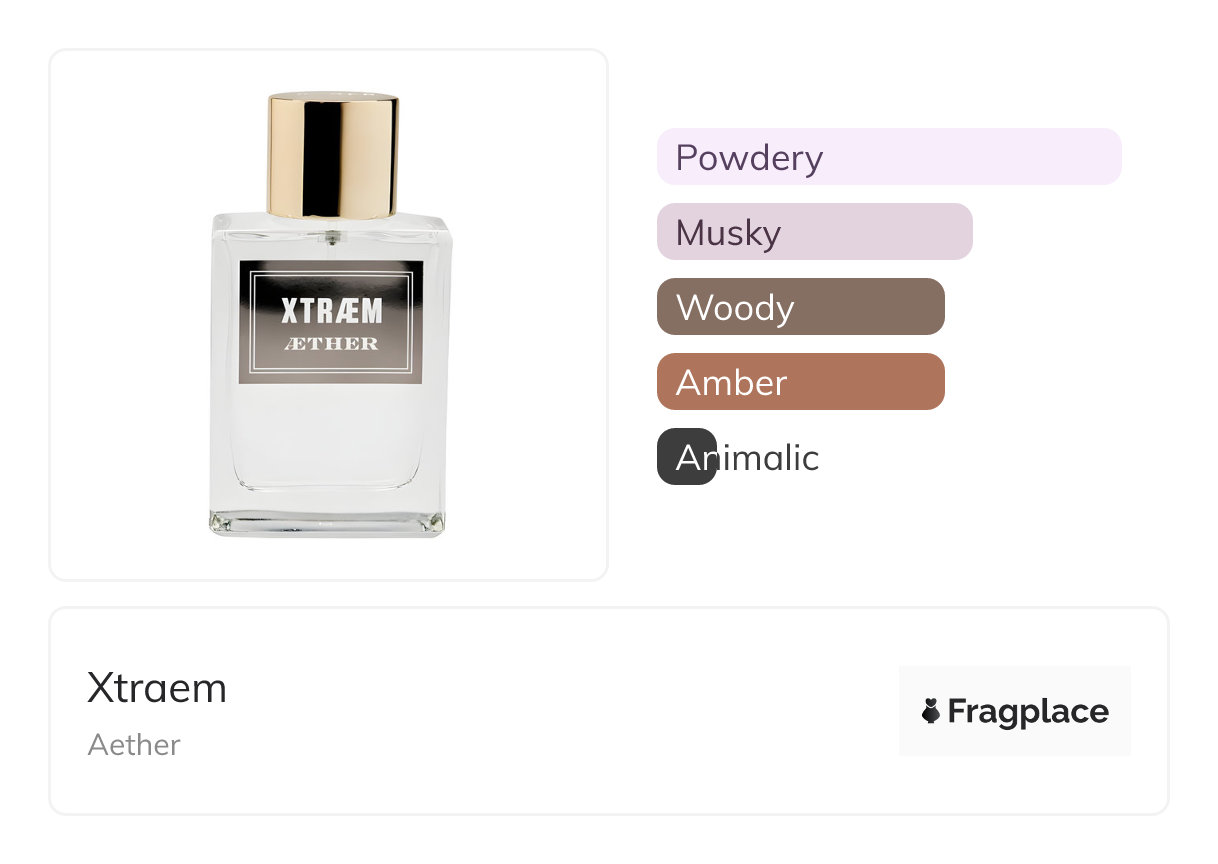Click the thick glass base of the bottle
Image resolution: width=1218 pixels, height=864 pixels.
point(327,523)
